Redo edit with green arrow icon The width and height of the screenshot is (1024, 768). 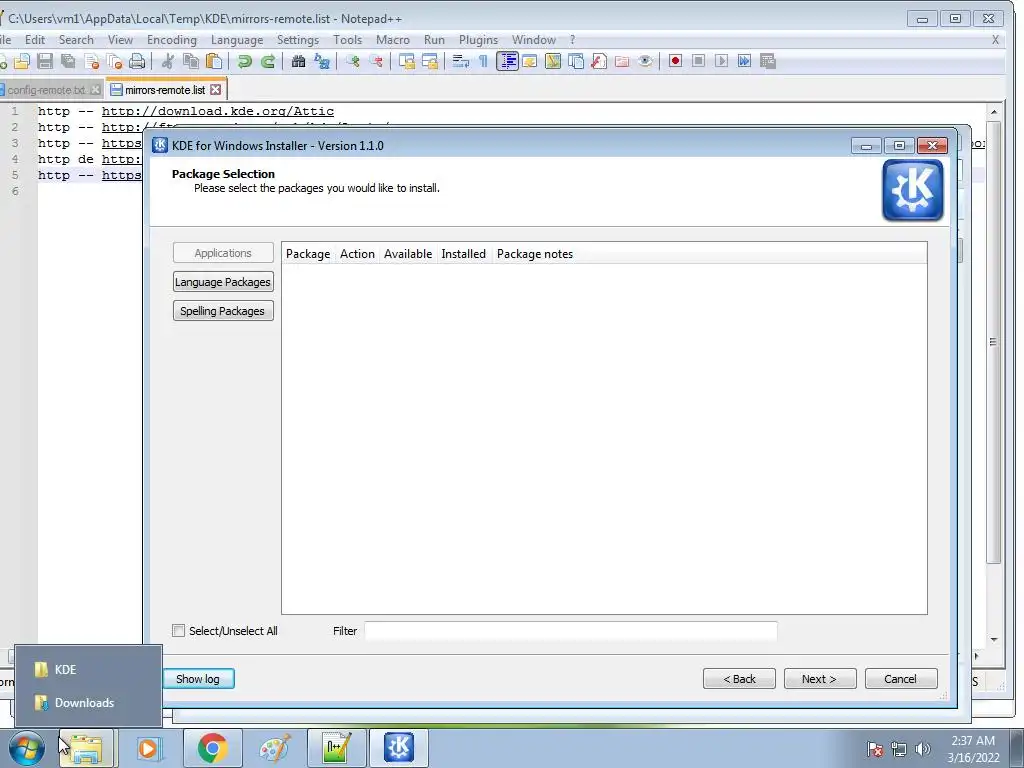pos(268,61)
